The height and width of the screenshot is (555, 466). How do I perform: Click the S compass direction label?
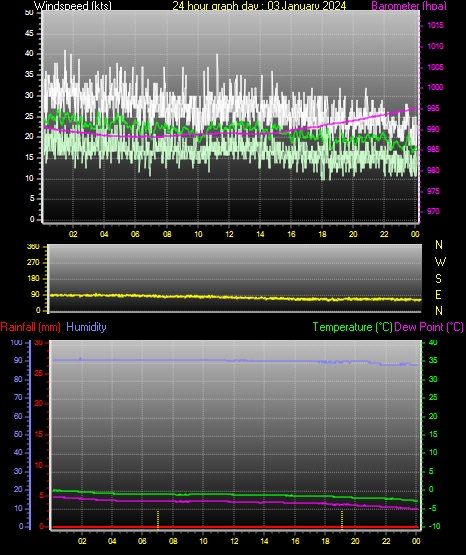pyautogui.click(x=438, y=279)
